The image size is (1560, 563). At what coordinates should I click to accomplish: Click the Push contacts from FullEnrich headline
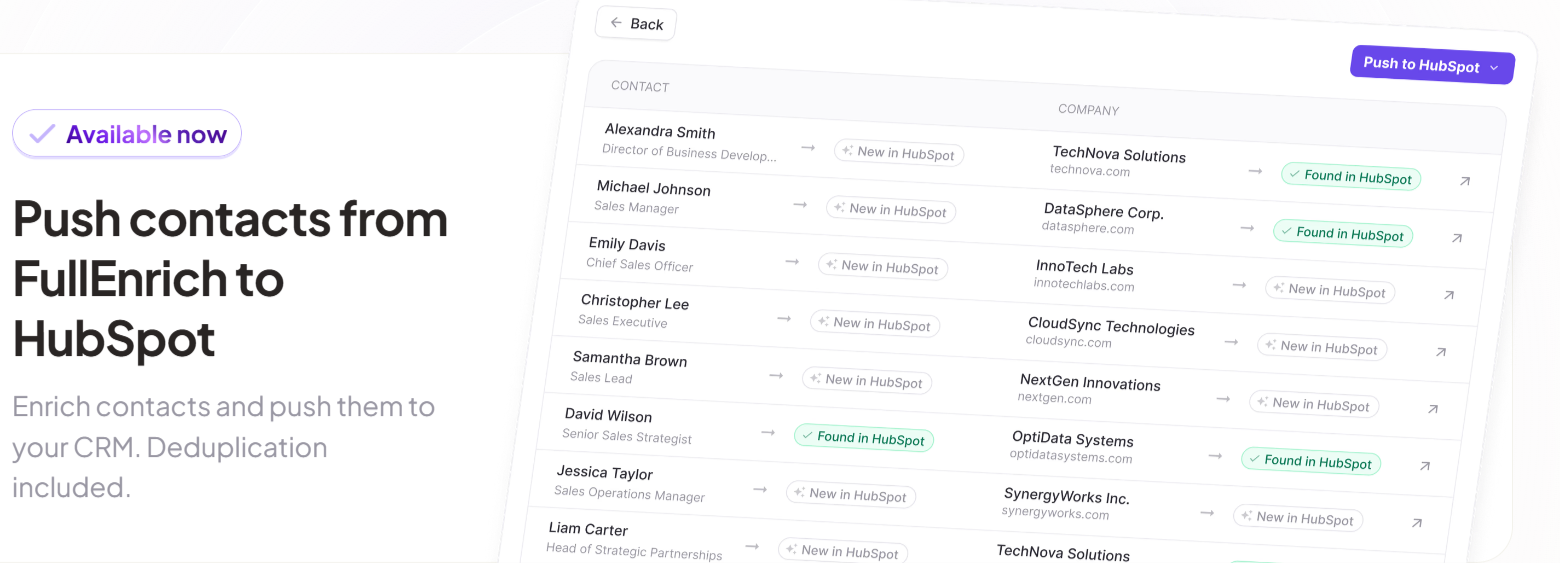[230, 278]
